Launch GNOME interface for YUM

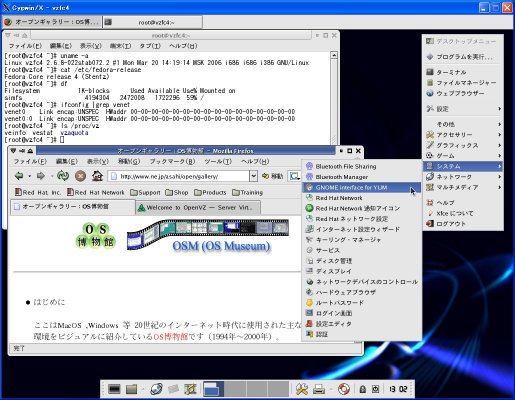(x=361, y=187)
